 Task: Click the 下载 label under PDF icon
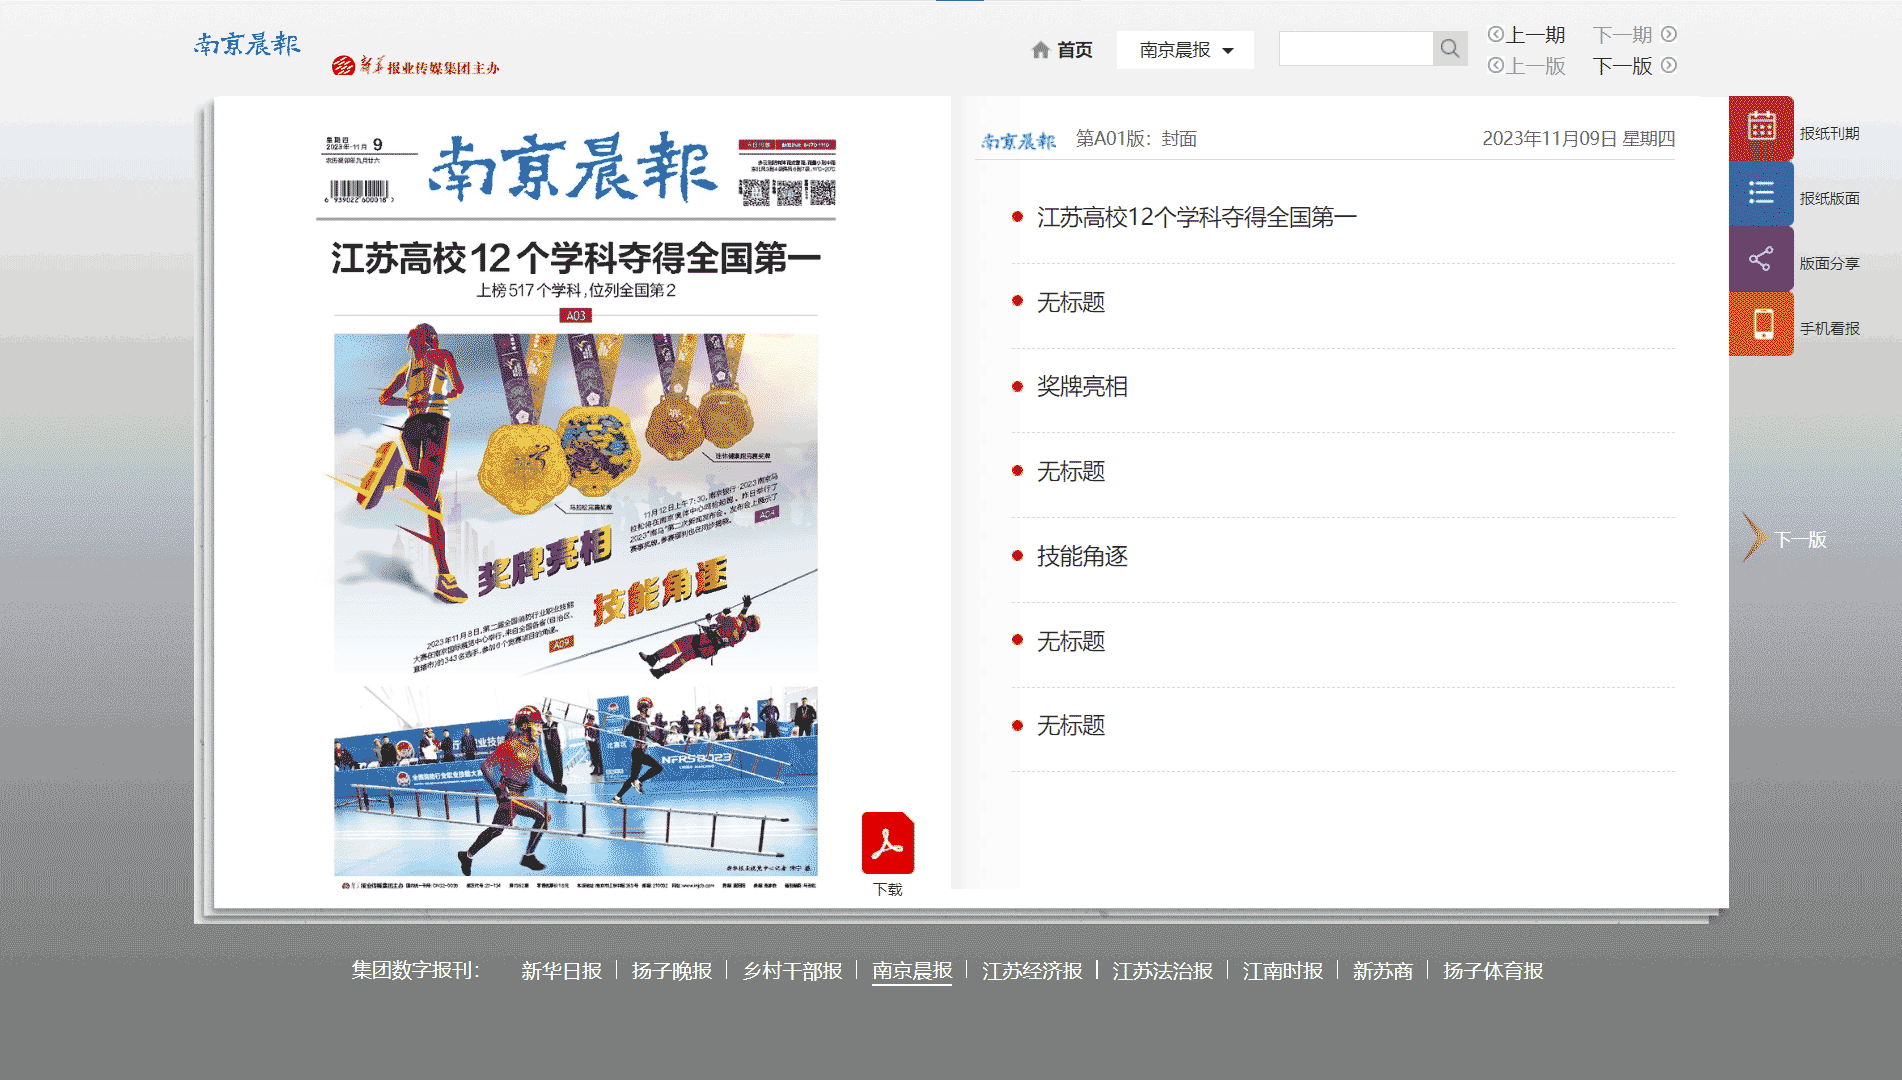[888, 889]
